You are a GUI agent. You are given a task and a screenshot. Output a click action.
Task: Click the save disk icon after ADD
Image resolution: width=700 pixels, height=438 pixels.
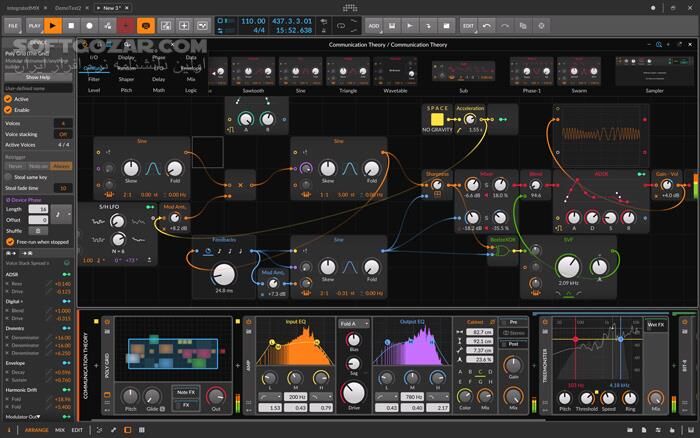tap(392, 26)
